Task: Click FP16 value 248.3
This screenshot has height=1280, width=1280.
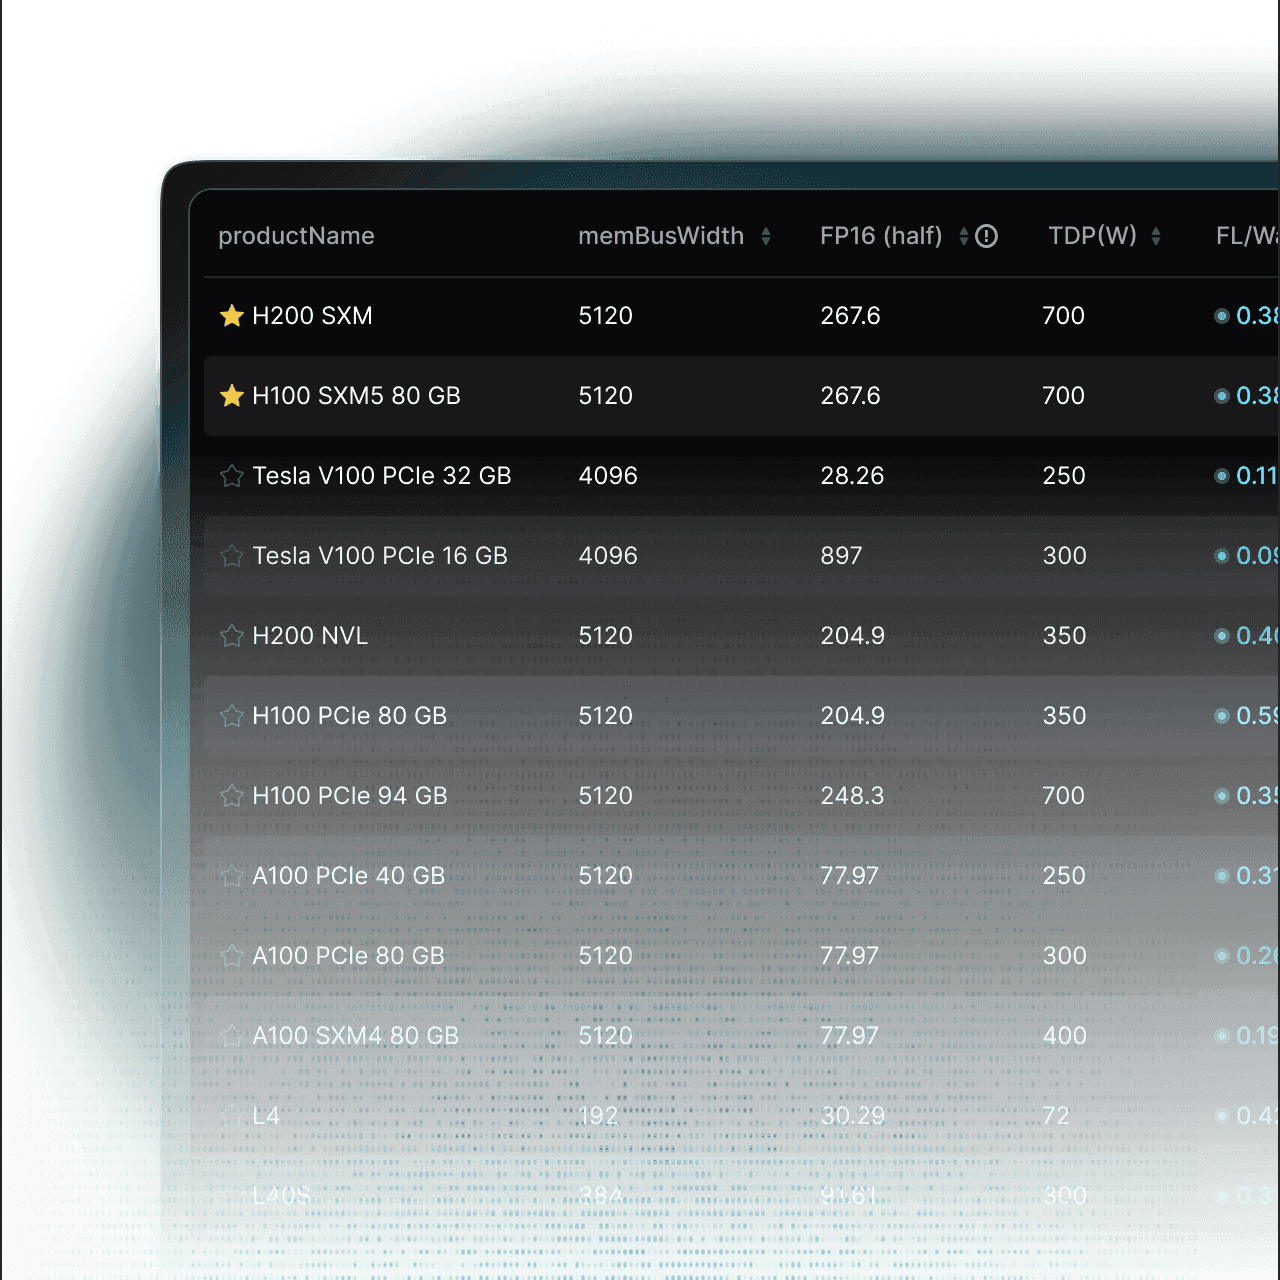Action: pyautogui.click(x=852, y=796)
